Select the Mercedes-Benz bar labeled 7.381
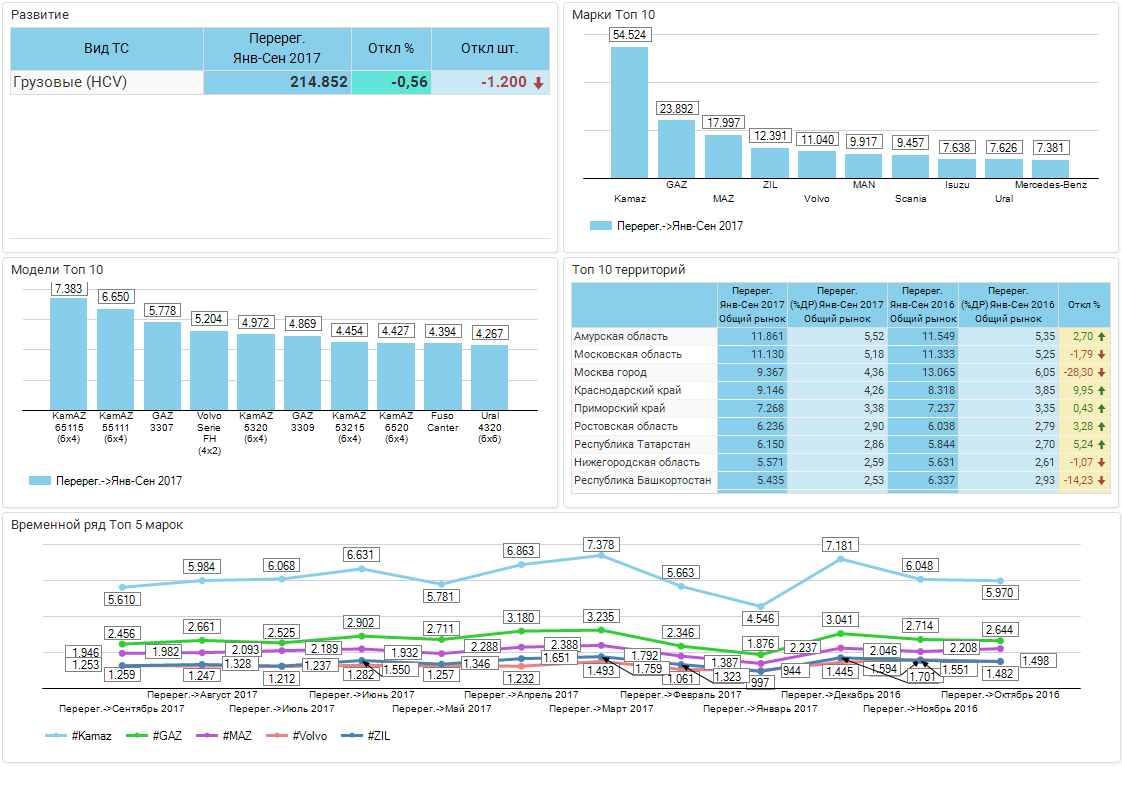Image resolution: width=1122 pixels, height=793 pixels. click(x=1050, y=169)
